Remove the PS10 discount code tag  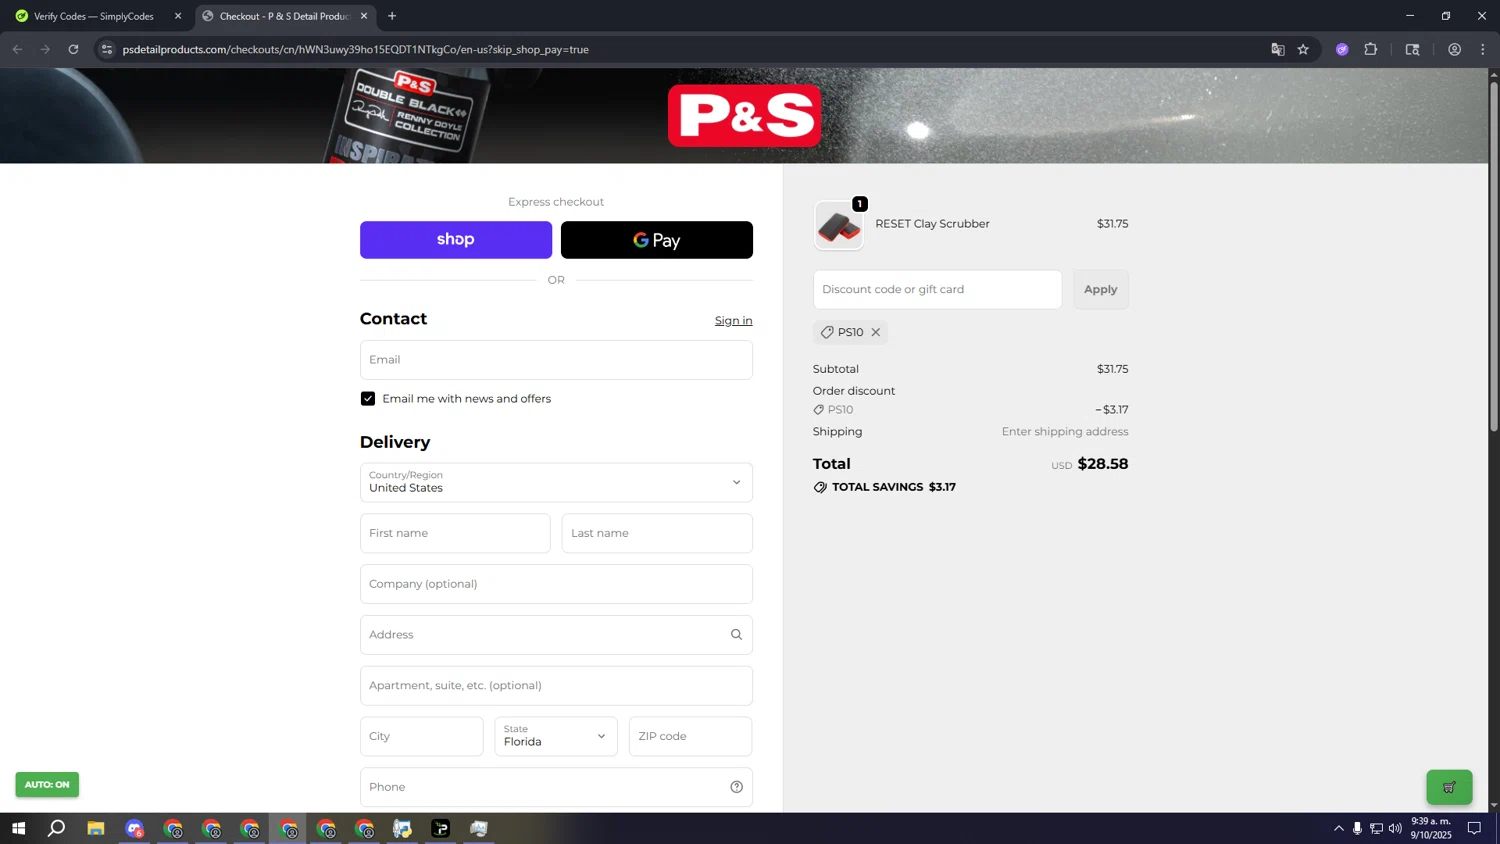[x=875, y=332]
